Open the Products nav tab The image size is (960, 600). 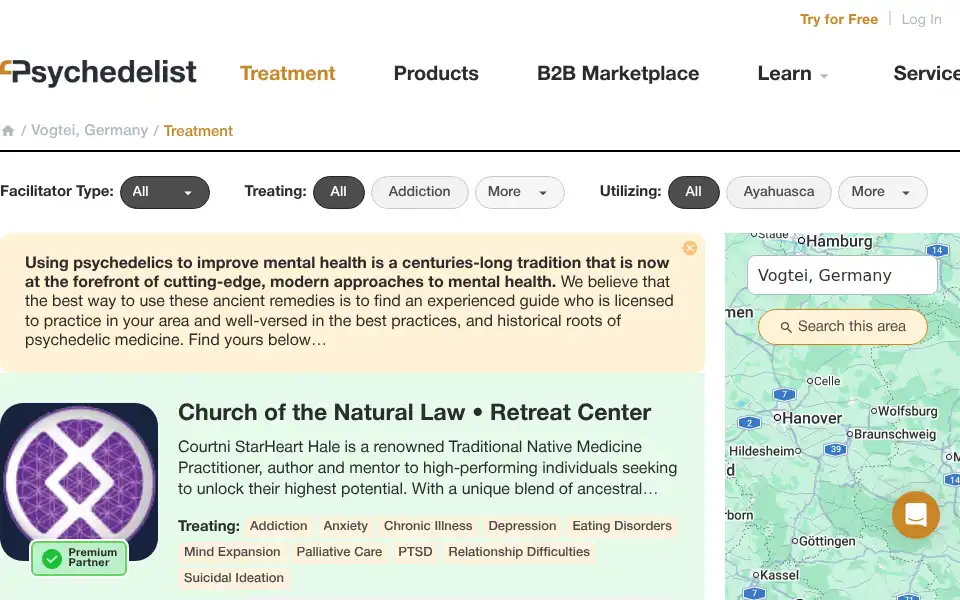[x=436, y=73]
